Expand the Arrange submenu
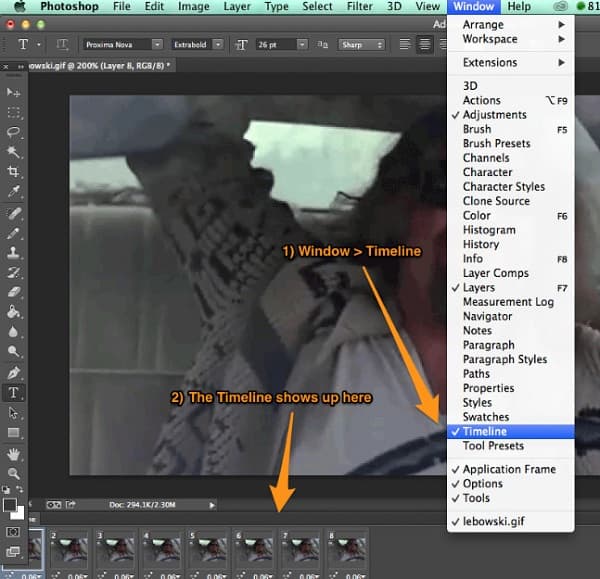The image size is (600, 579). click(510, 25)
